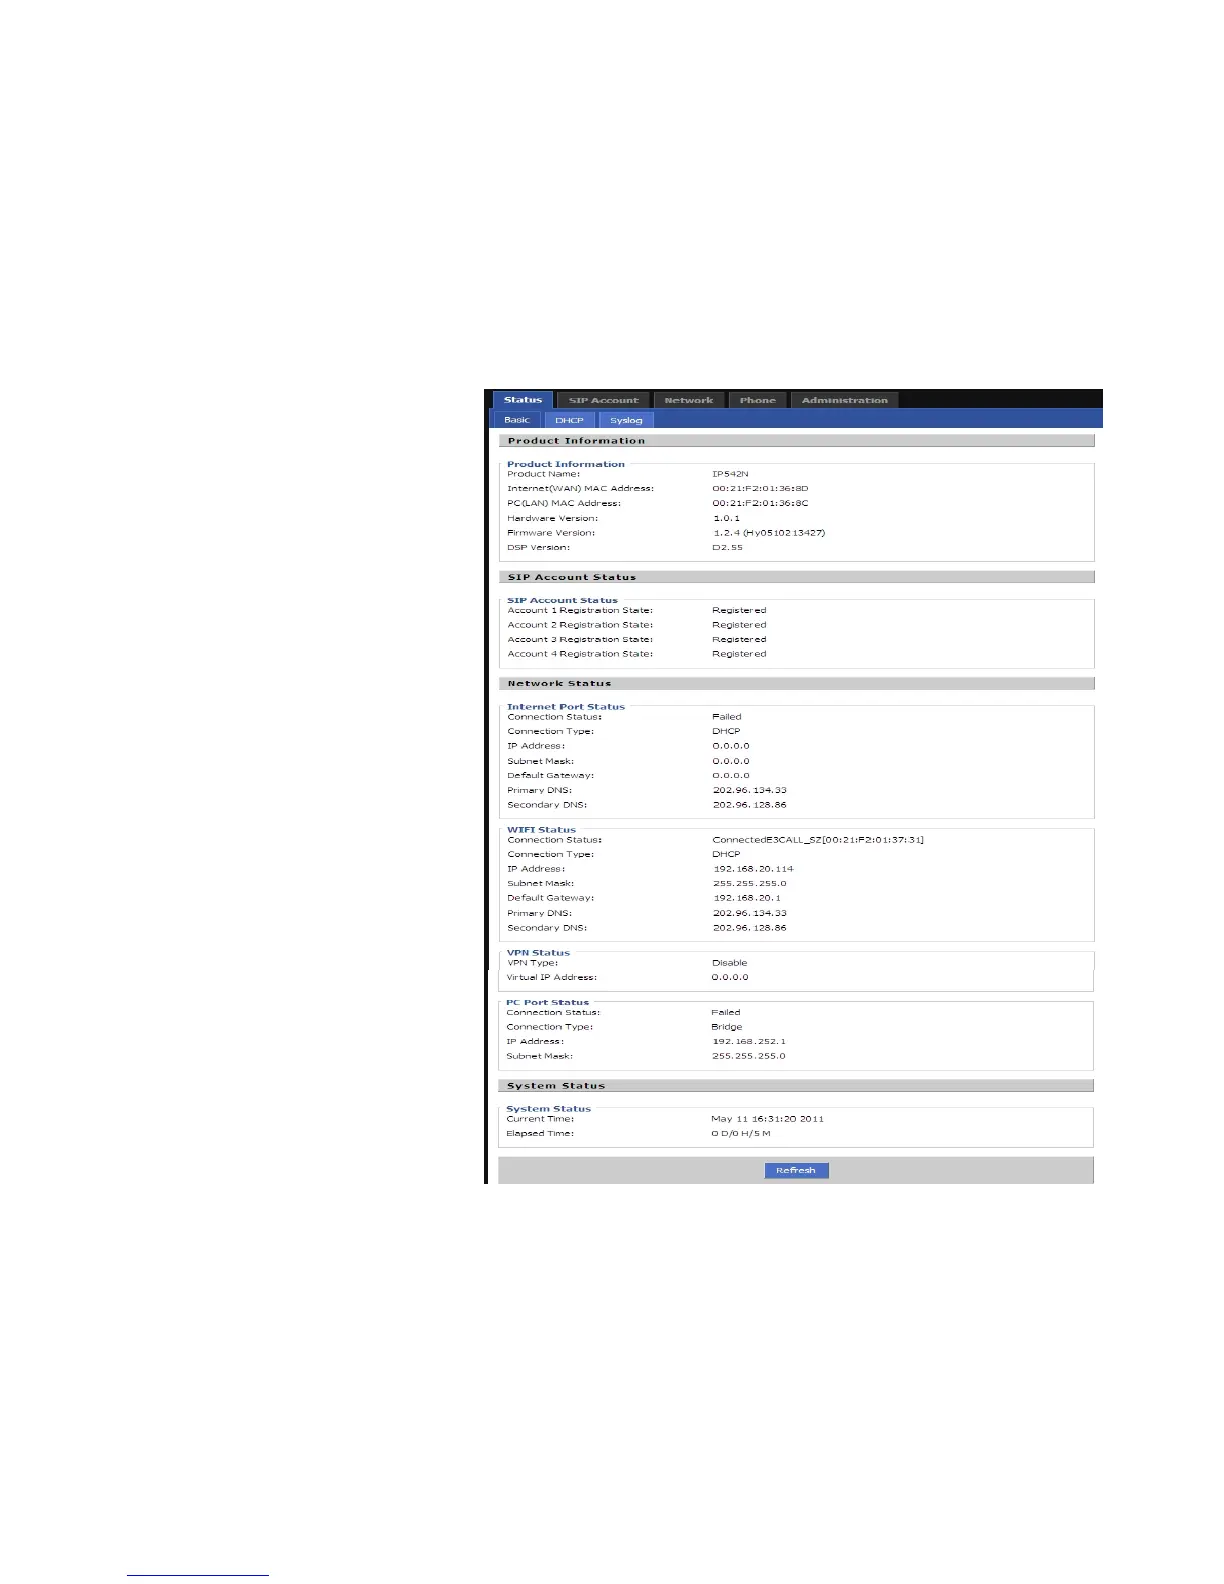Image resolution: width=1224 pixels, height=1584 pixels.
Task: Select LAN MAC address 00:21:F2:01:36:8C
Action: [x=760, y=503]
